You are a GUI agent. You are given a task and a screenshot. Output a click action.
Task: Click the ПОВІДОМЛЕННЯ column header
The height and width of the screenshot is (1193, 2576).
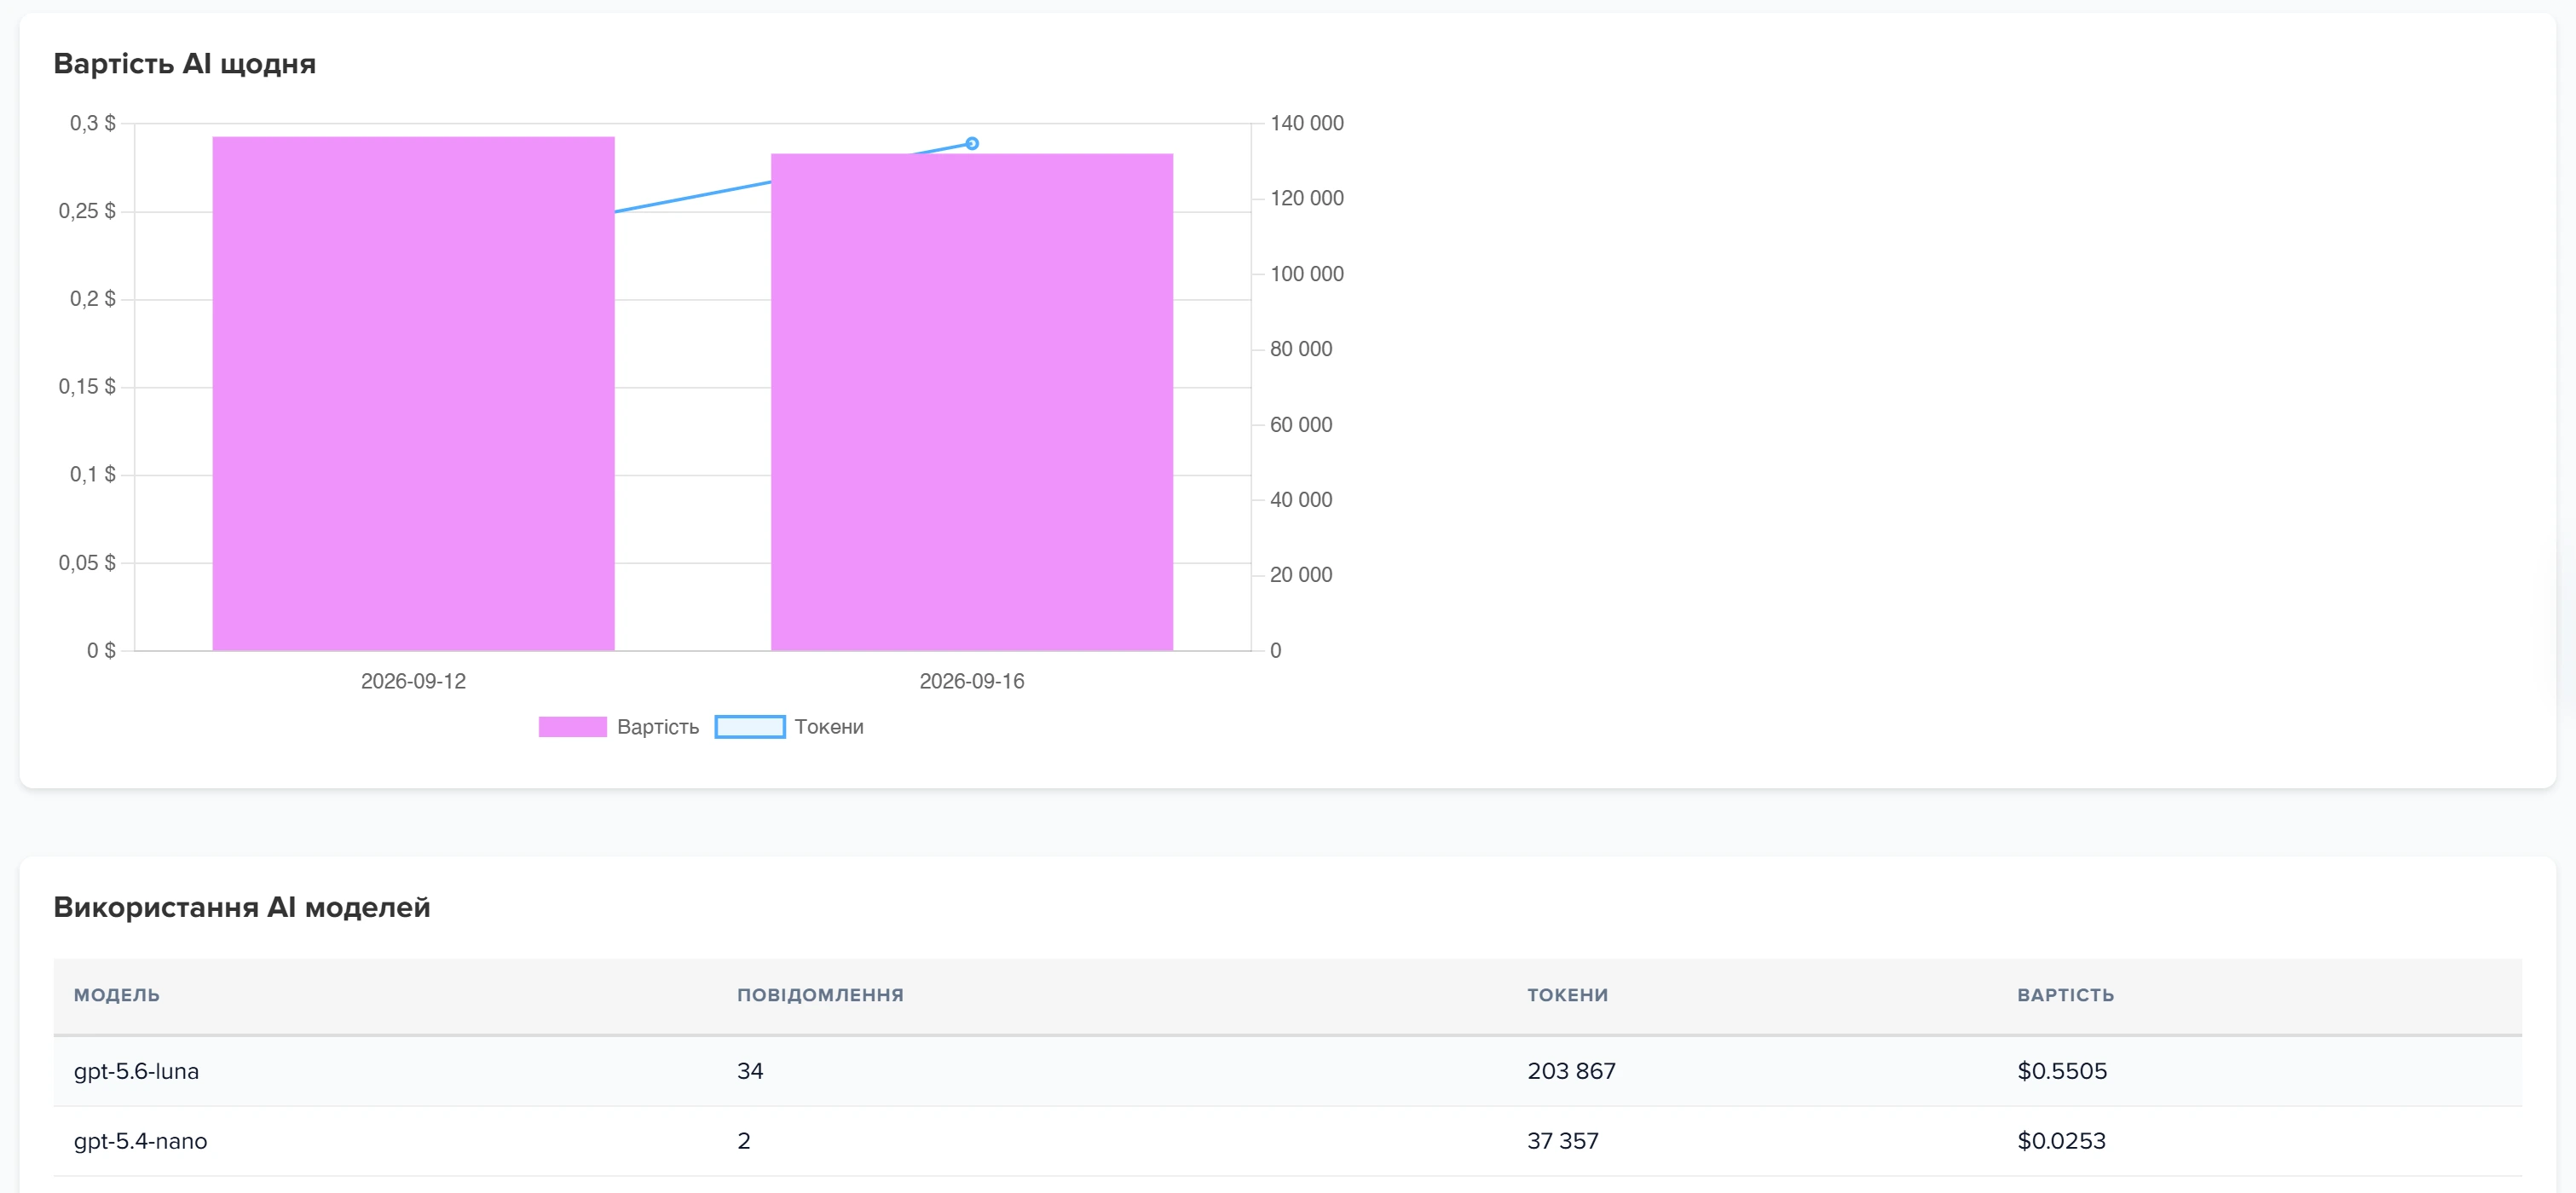click(820, 995)
